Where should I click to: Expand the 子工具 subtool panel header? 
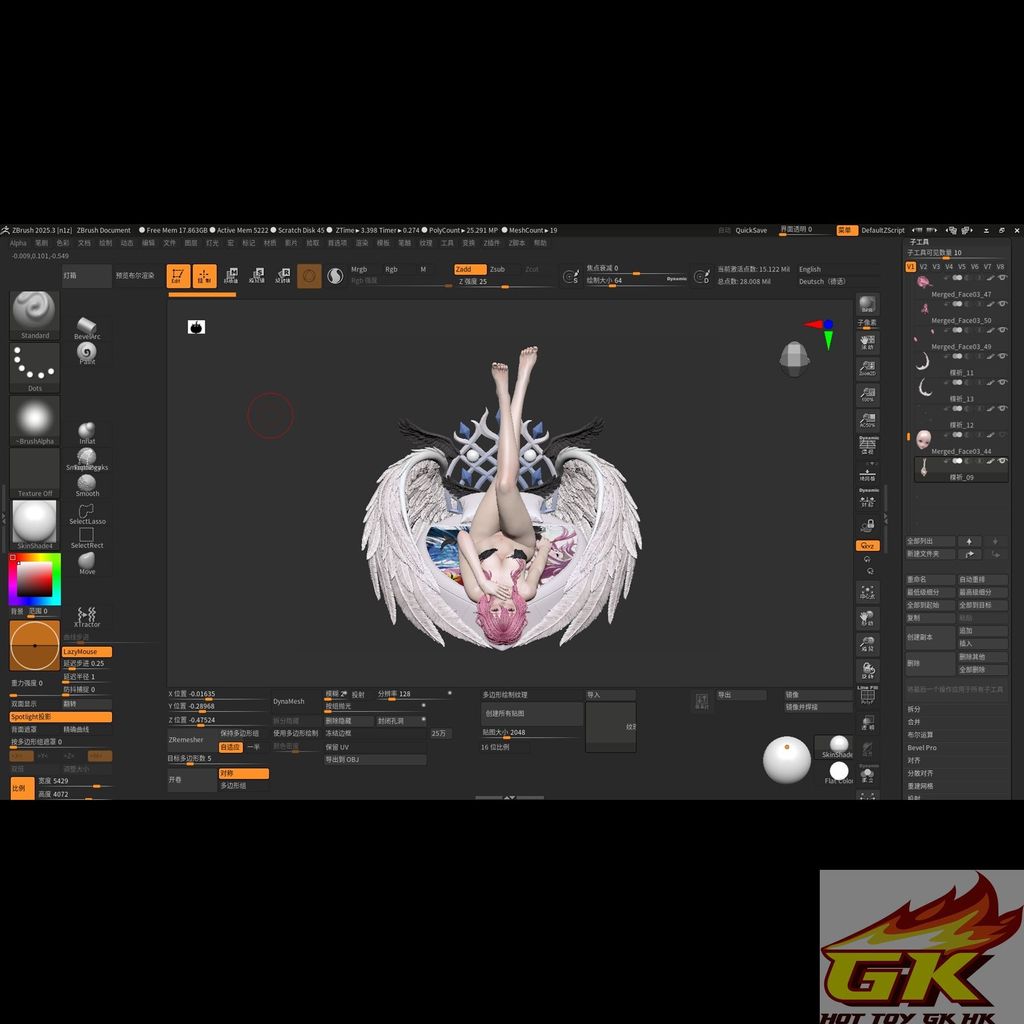pyautogui.click(x=920, y=242)
